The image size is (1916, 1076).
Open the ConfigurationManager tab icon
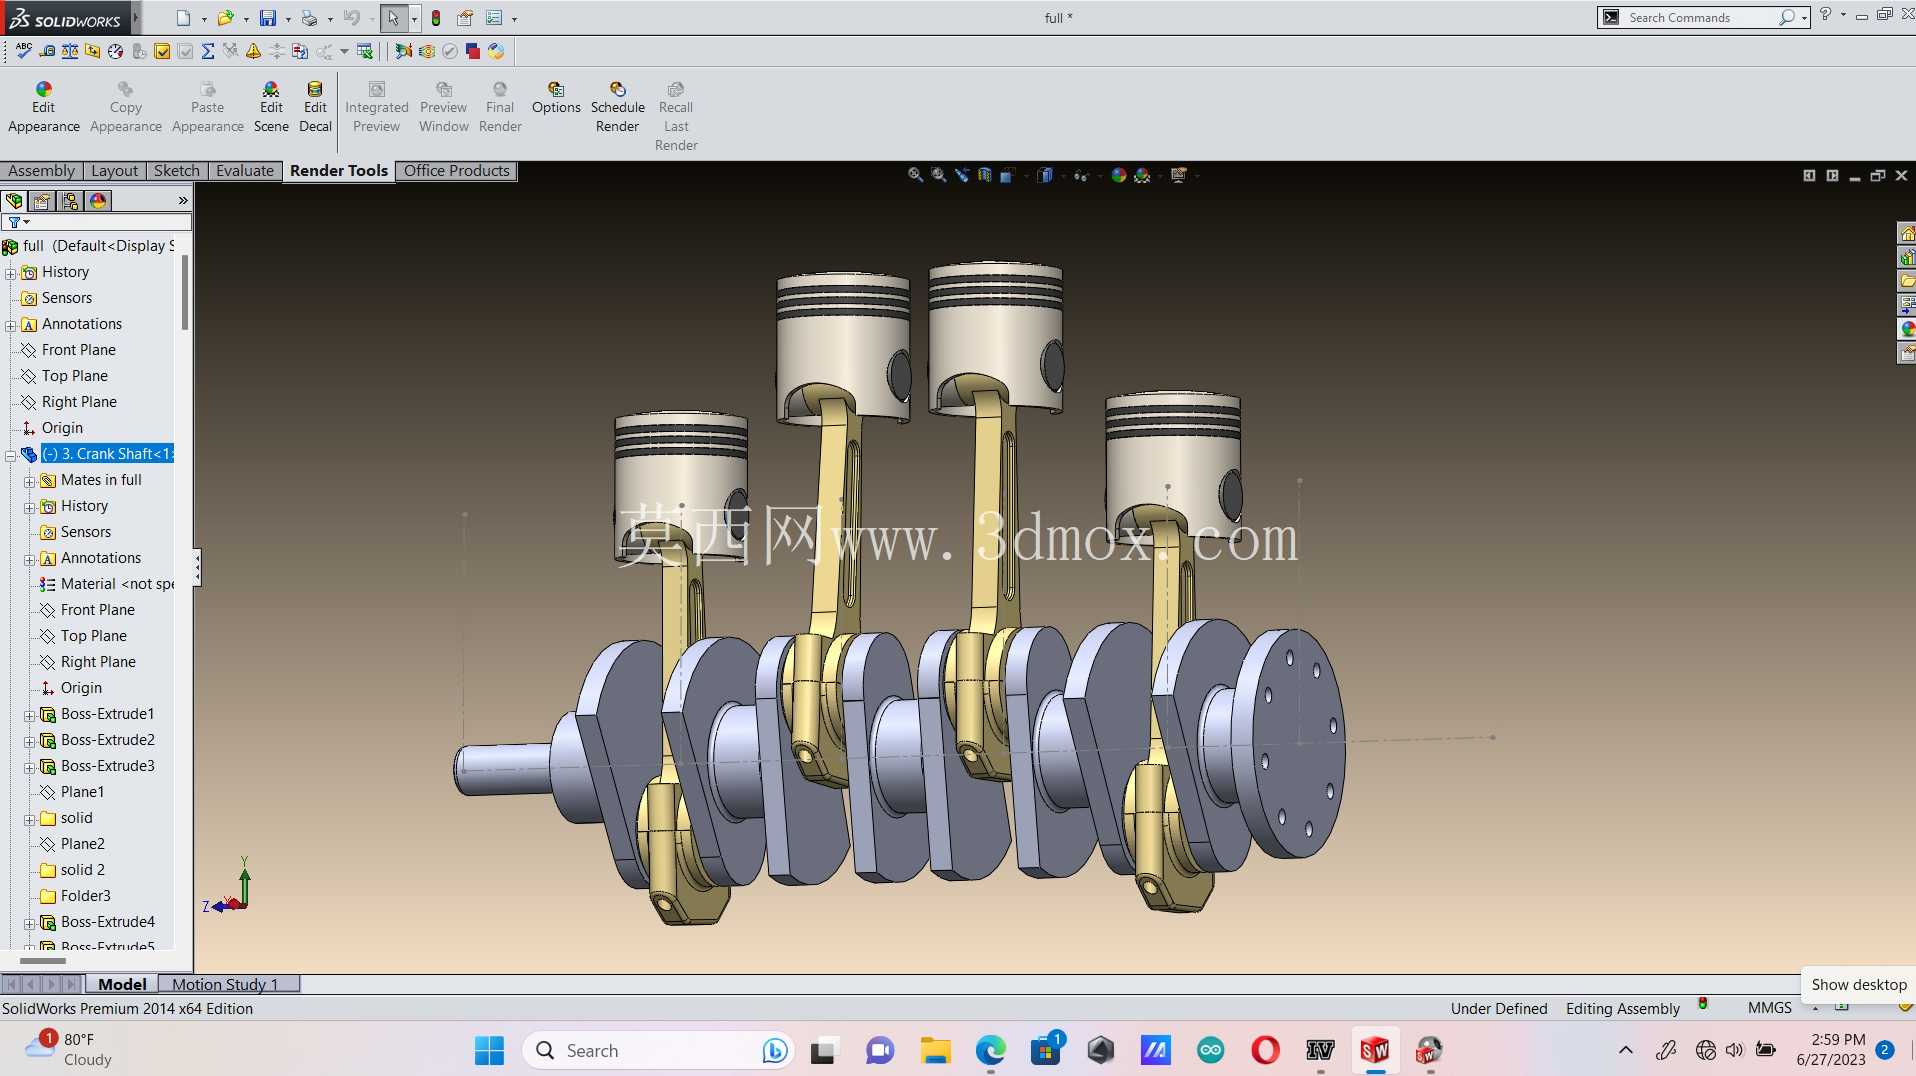[70, 201]
